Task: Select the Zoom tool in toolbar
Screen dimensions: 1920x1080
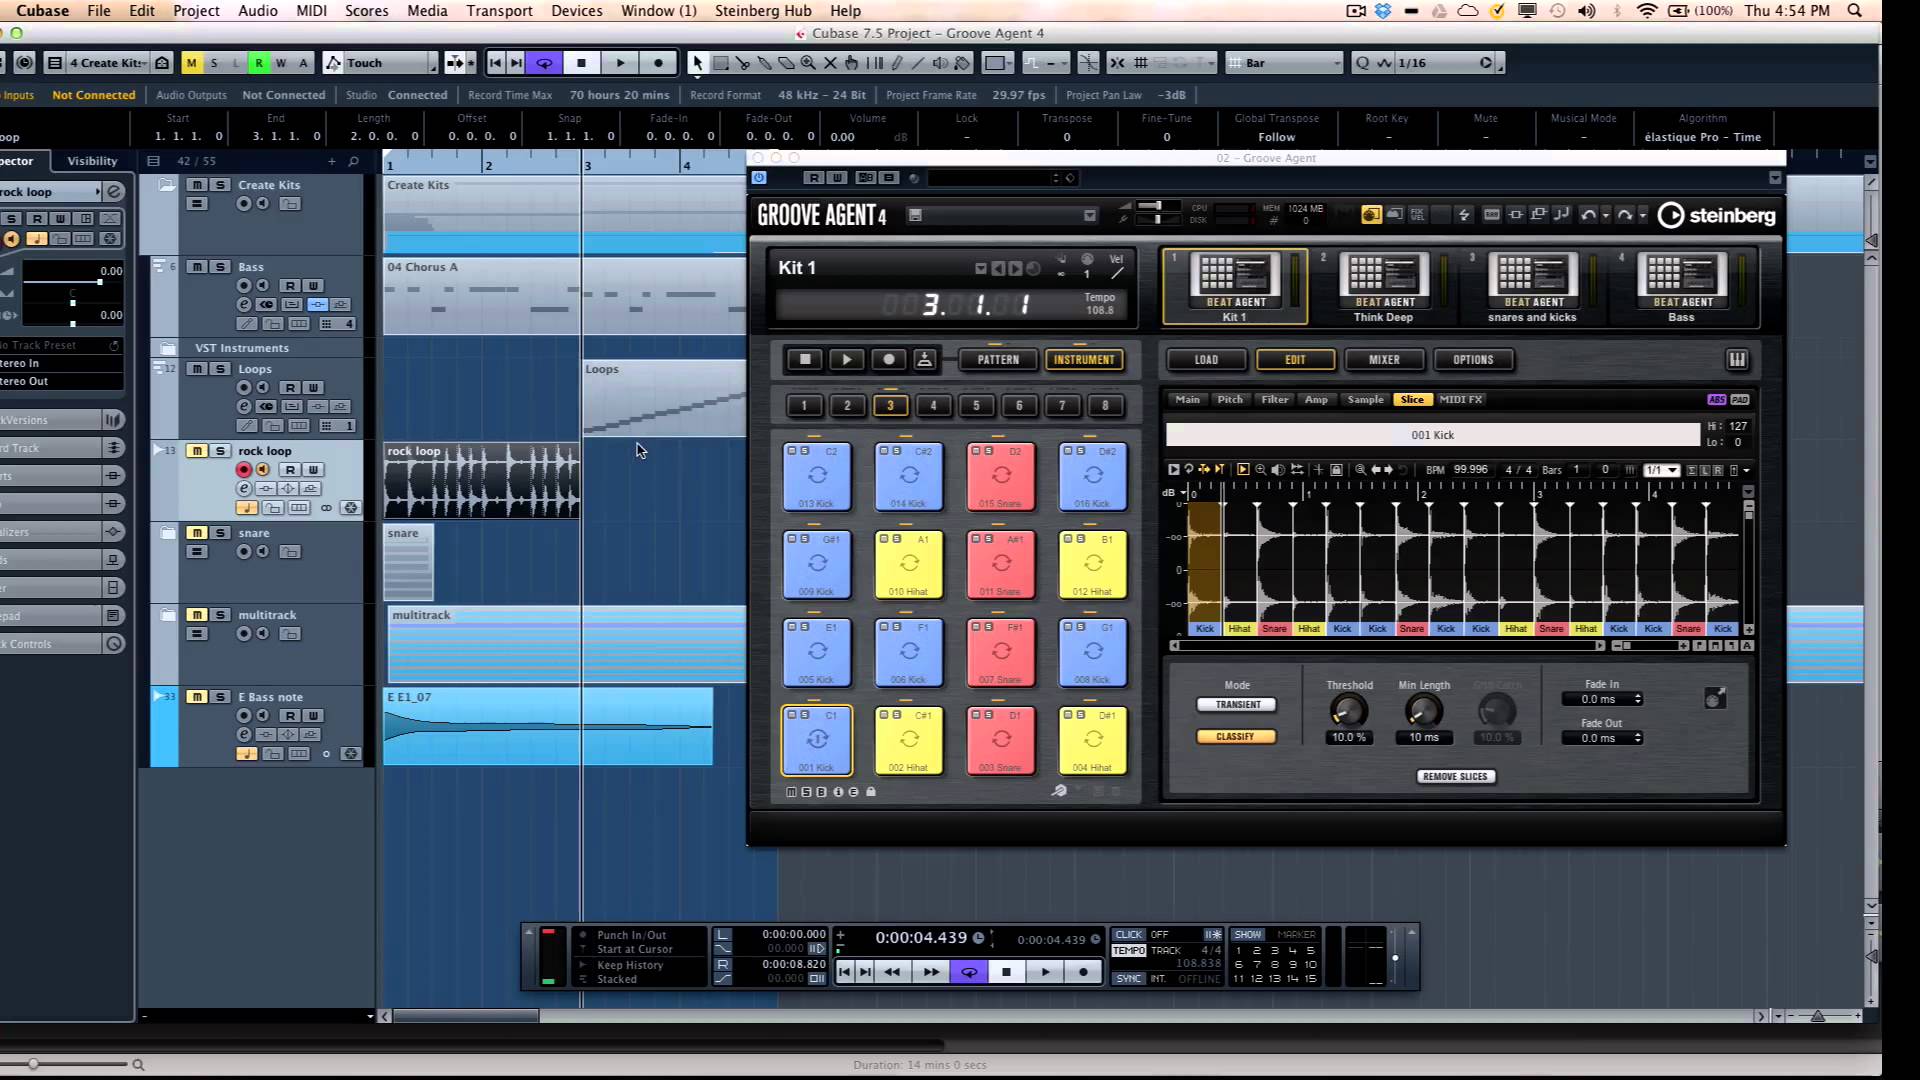Action: pyautogui.click(x=808, y=63)
